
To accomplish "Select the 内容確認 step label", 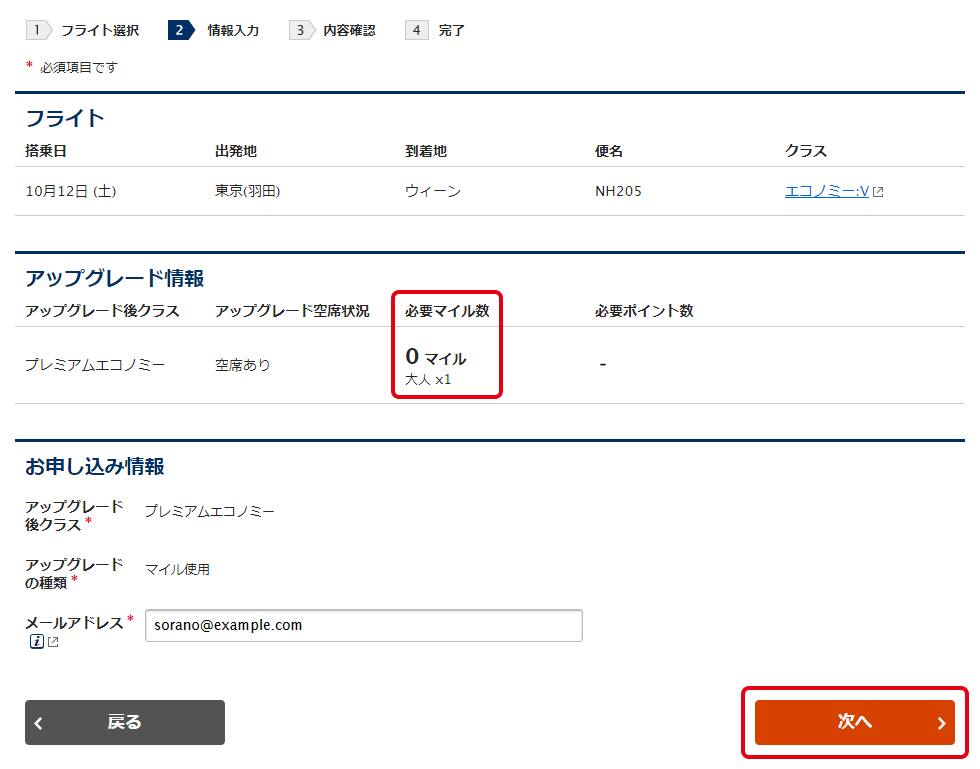I will point(349,30).
